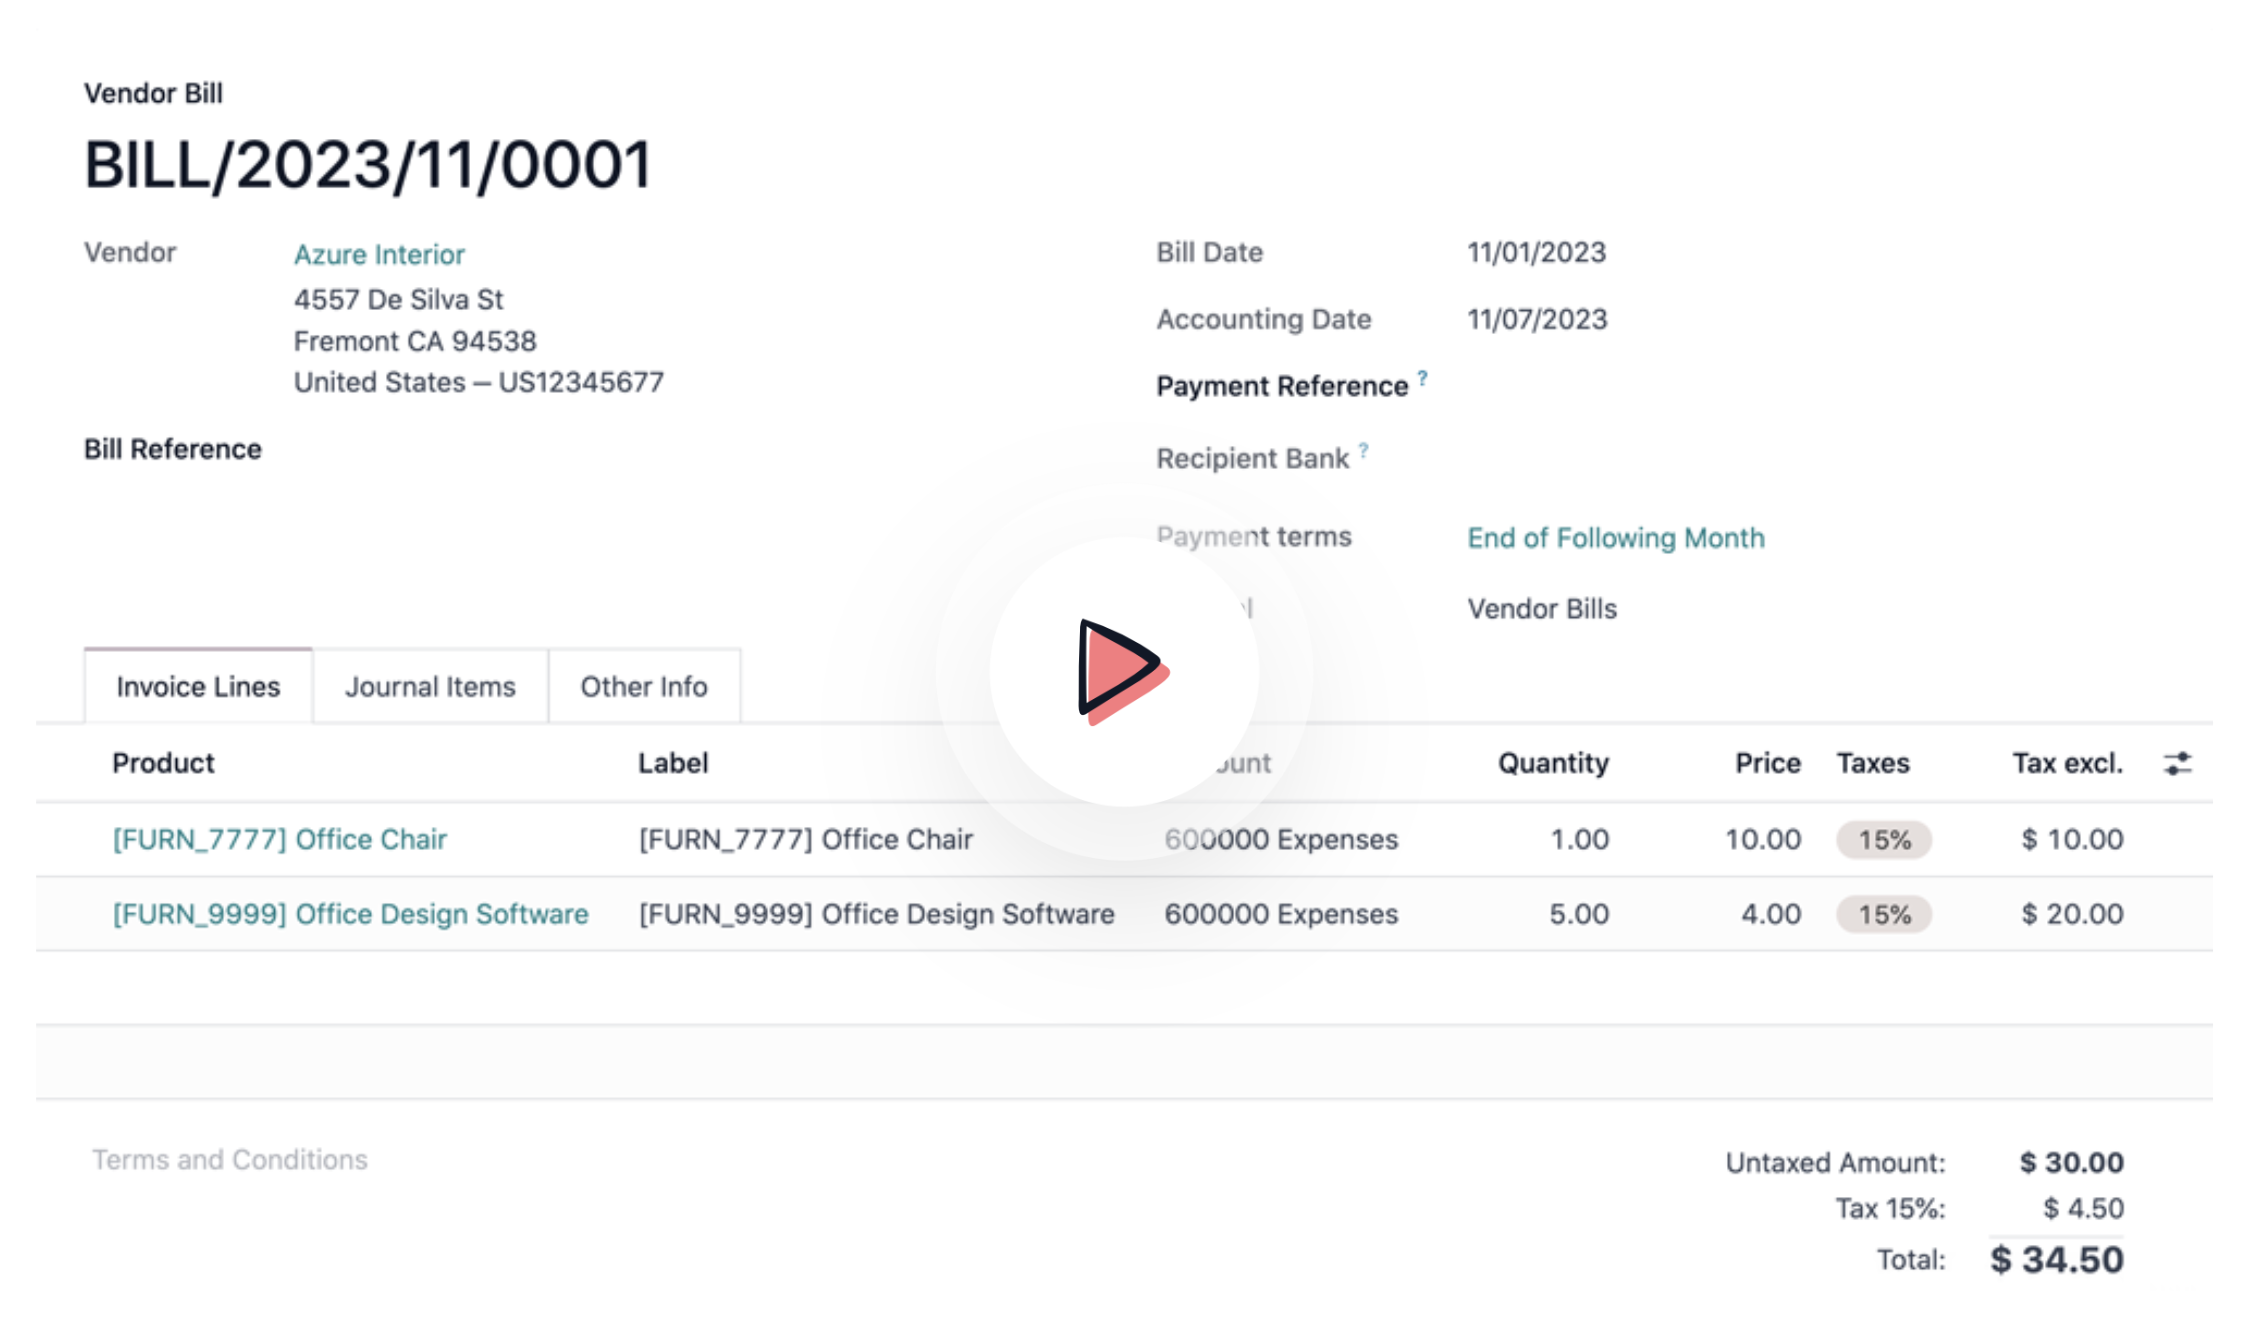Open vendor Azure Interior link
The height and width of the screenshot is (1342, 2246).
pos(379,254)
